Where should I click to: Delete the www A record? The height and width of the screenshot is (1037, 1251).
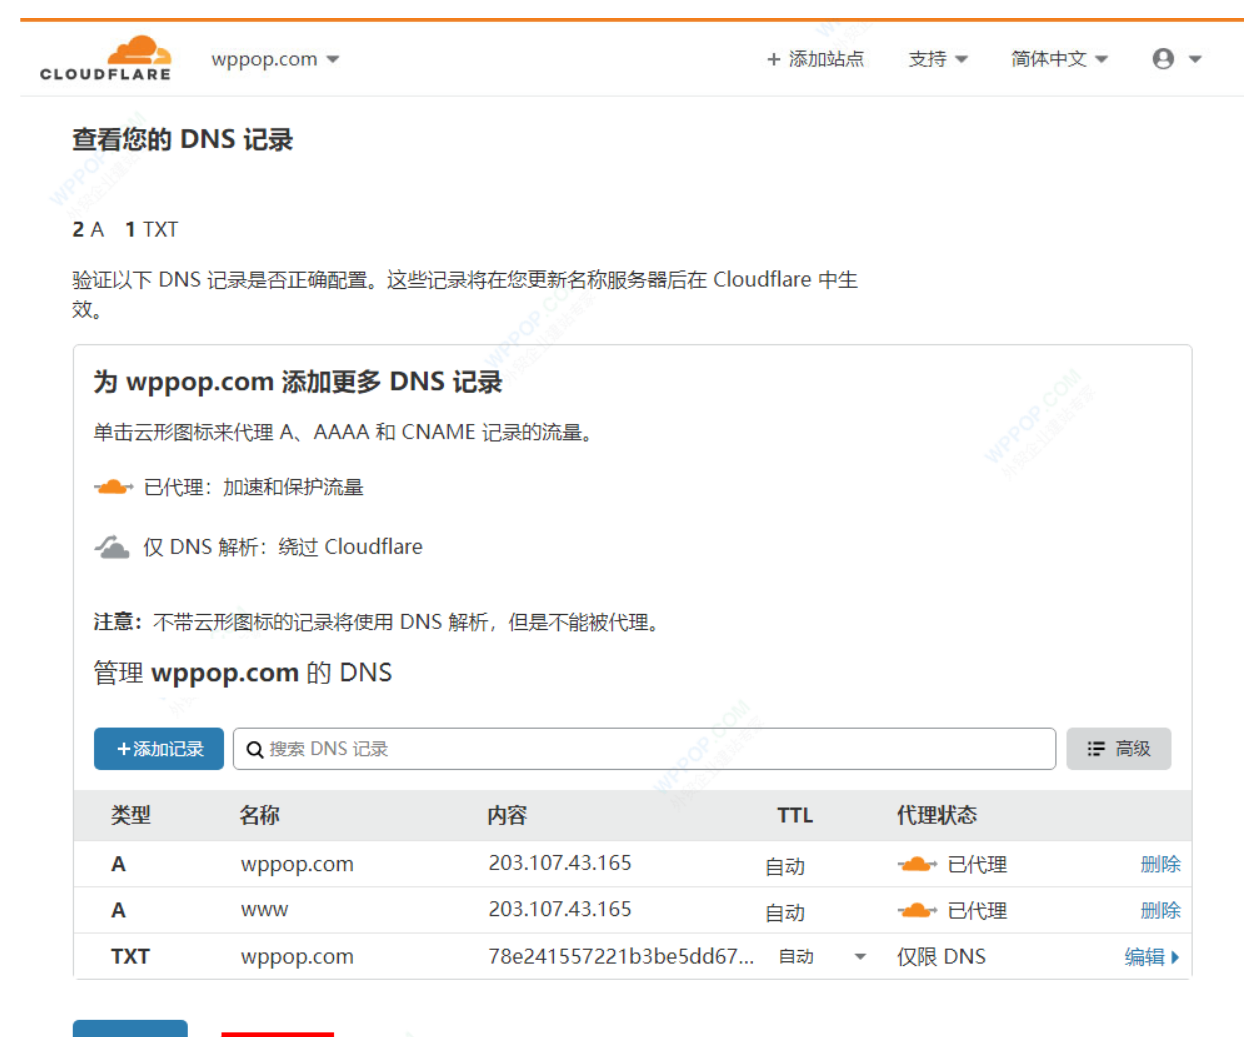click(x=1160, y=911)
